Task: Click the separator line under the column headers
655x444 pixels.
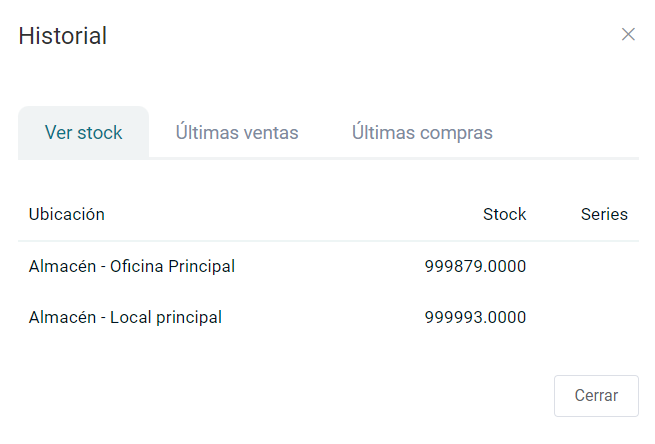Action: (328, 241)
